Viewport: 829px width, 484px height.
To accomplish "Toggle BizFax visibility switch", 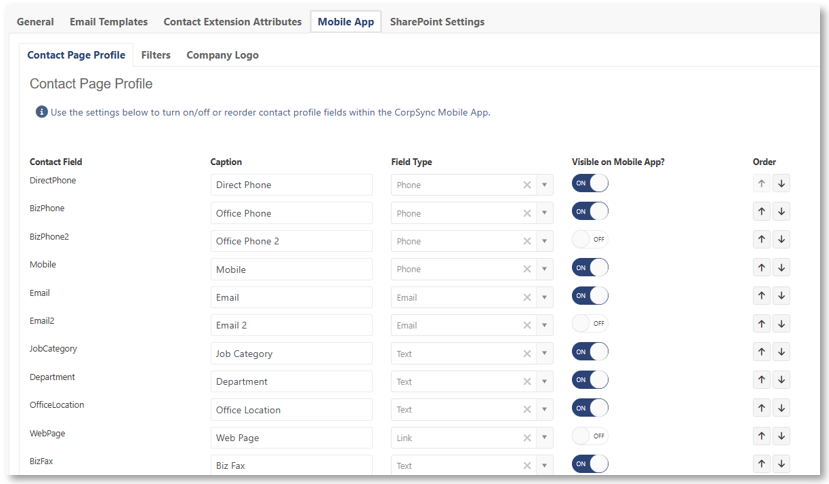I will tap(590, 464).
